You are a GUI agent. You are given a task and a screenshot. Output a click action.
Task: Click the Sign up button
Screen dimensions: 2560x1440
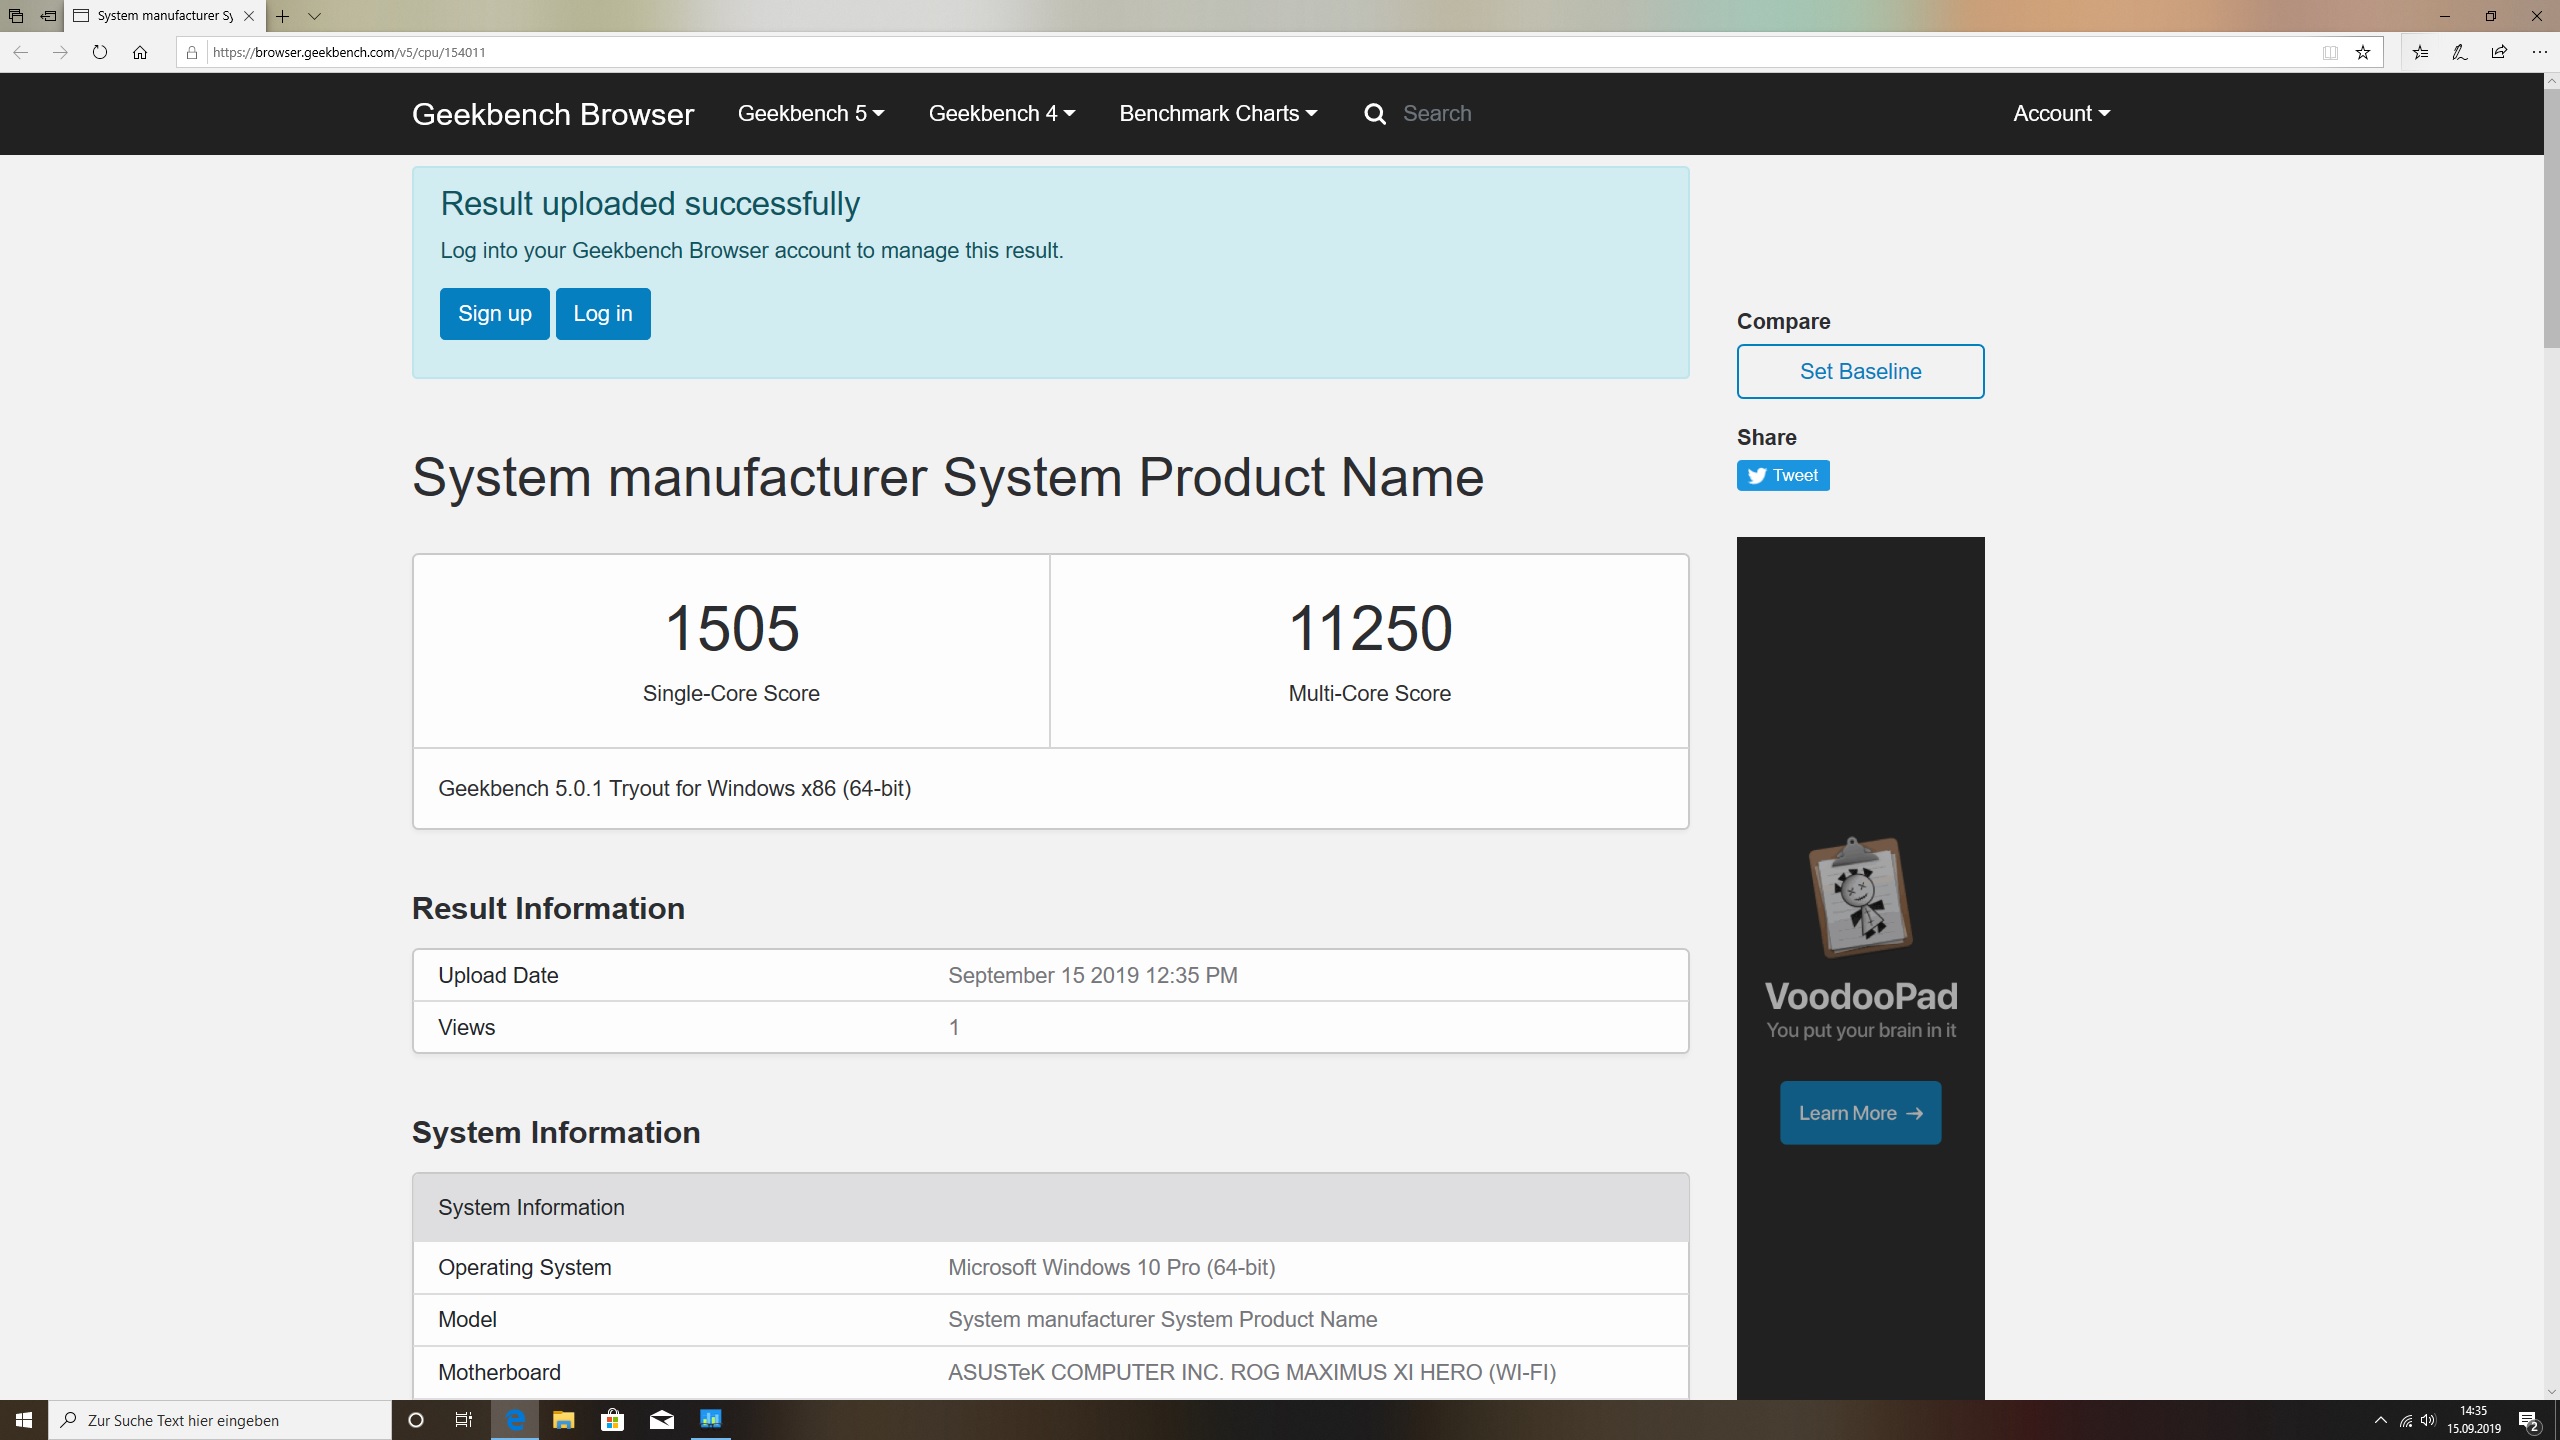click(494, 314)
